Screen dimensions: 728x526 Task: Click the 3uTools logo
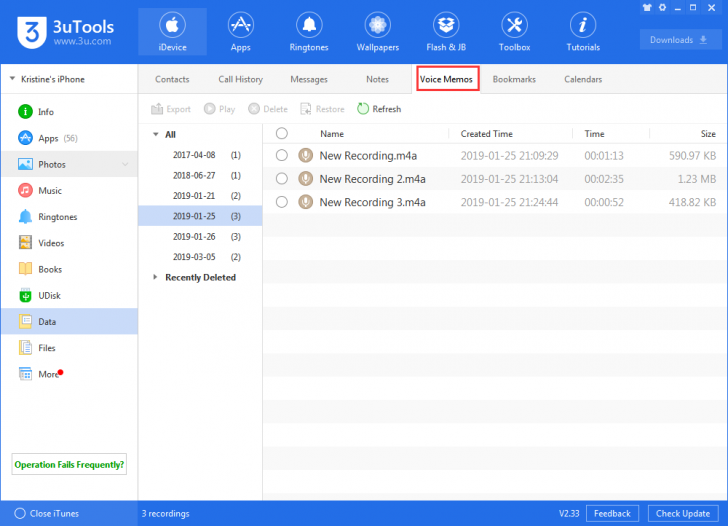[65, 32]
